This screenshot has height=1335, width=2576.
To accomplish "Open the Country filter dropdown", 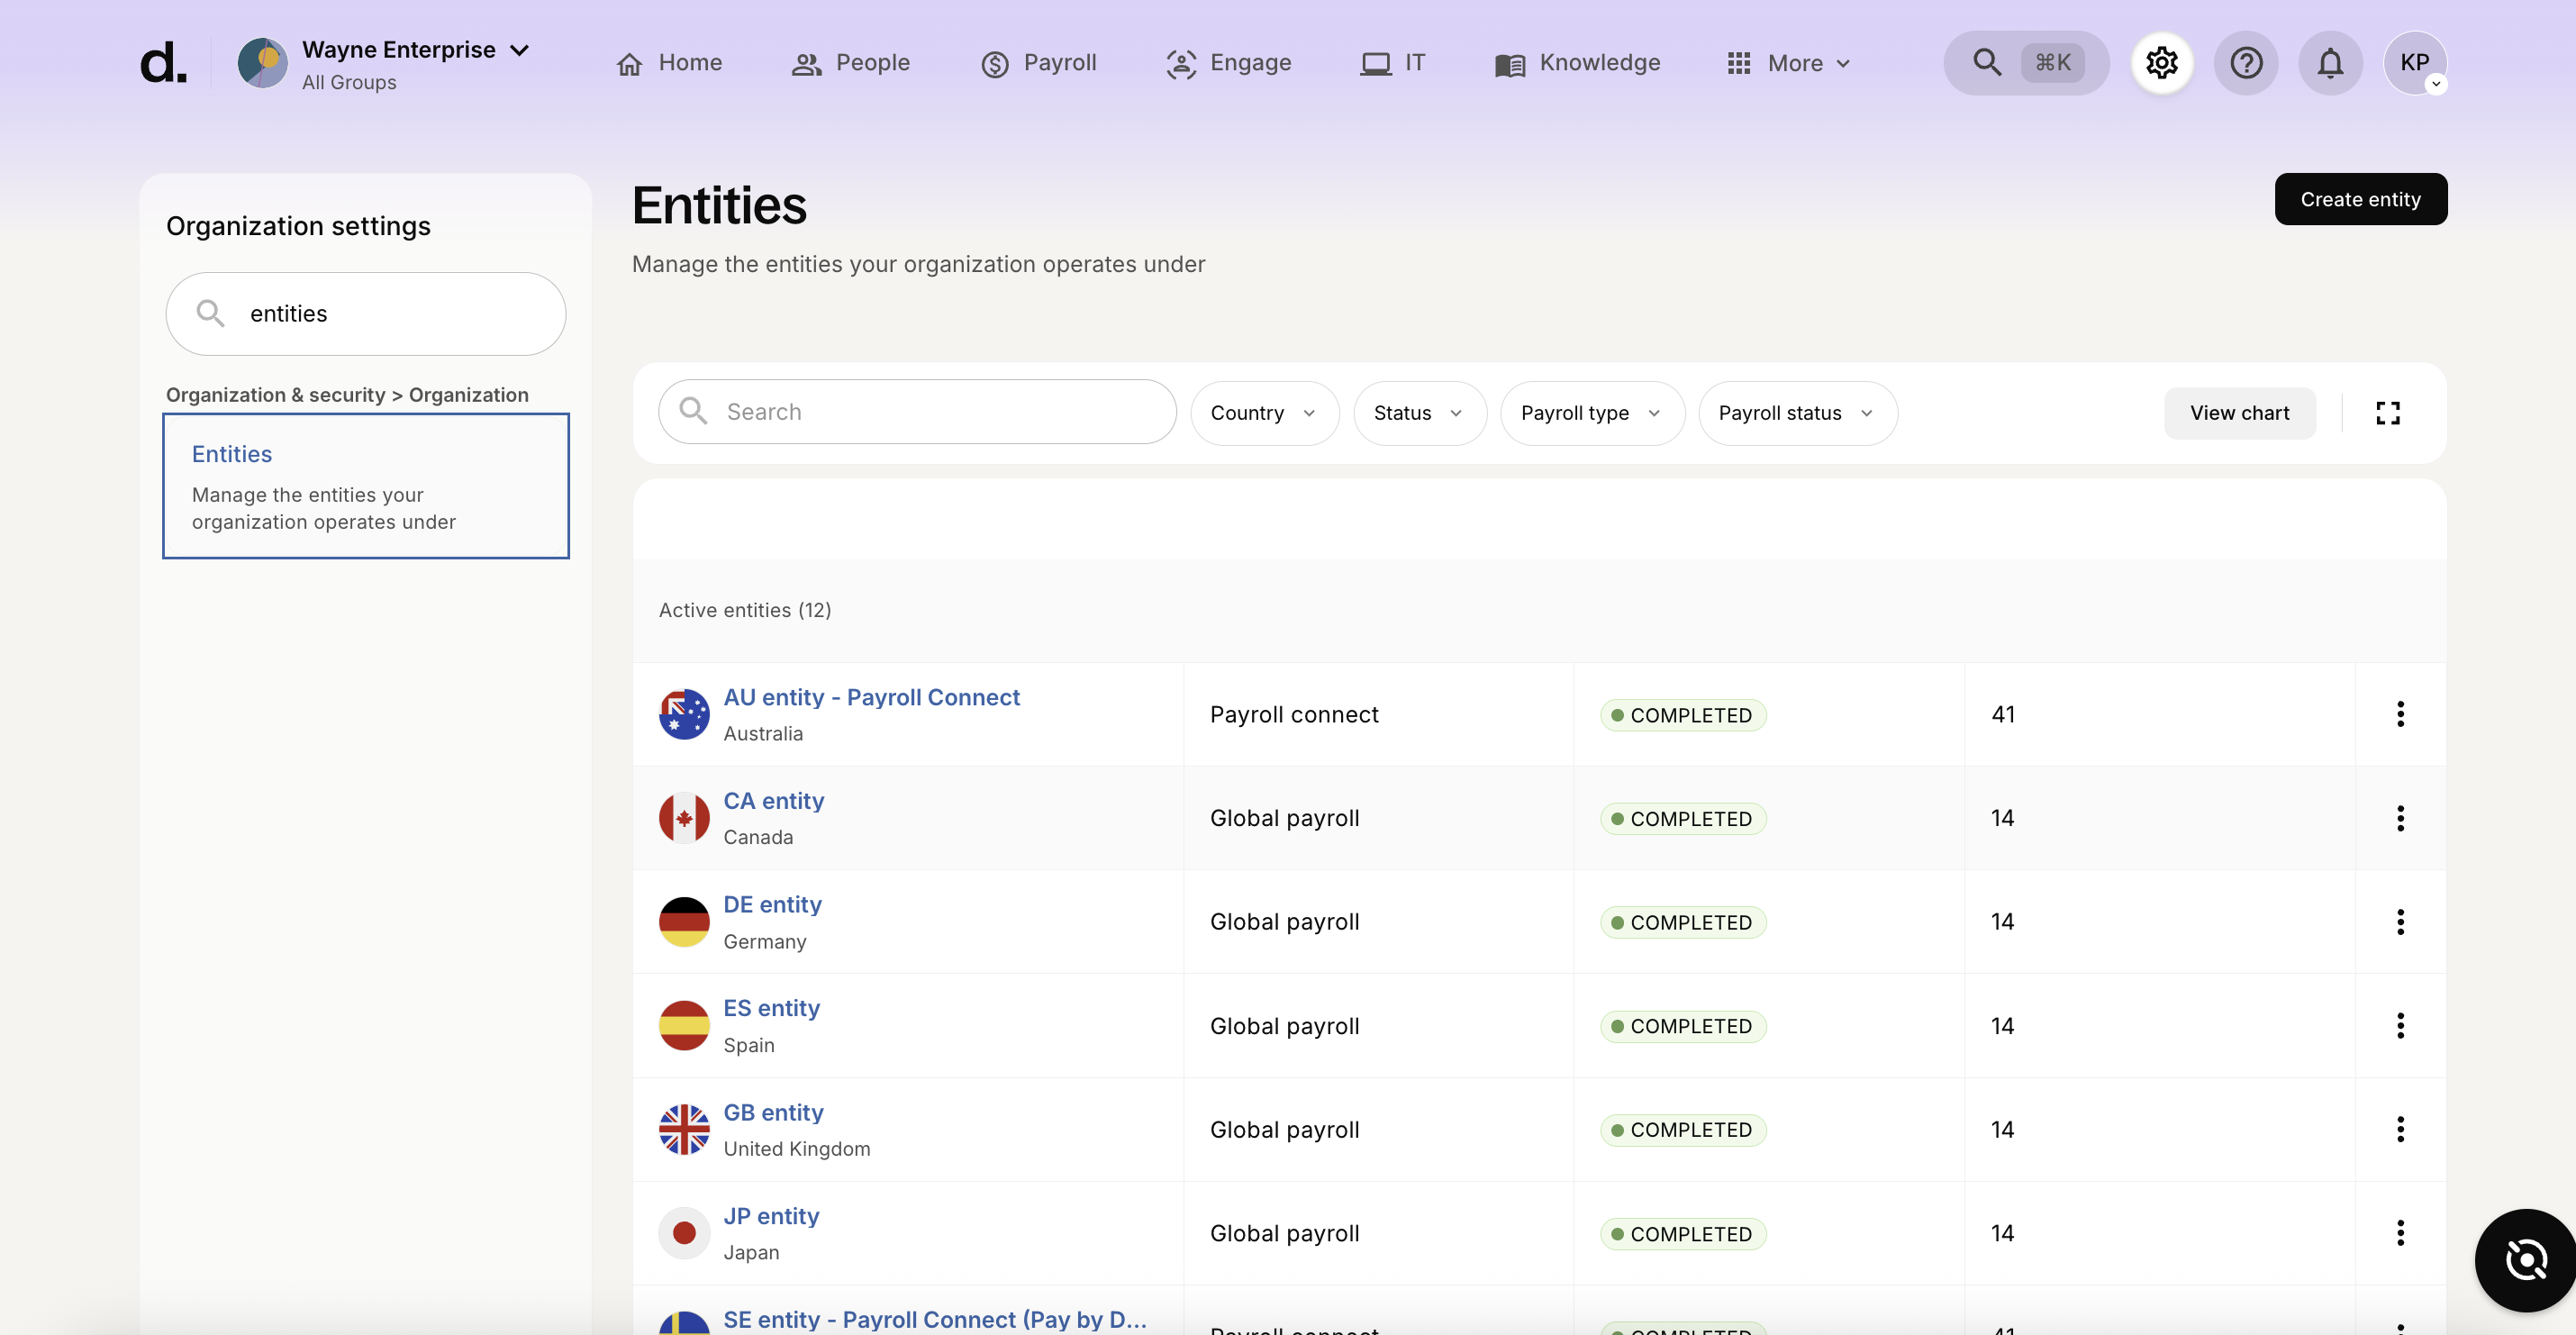I will 1264,413.
